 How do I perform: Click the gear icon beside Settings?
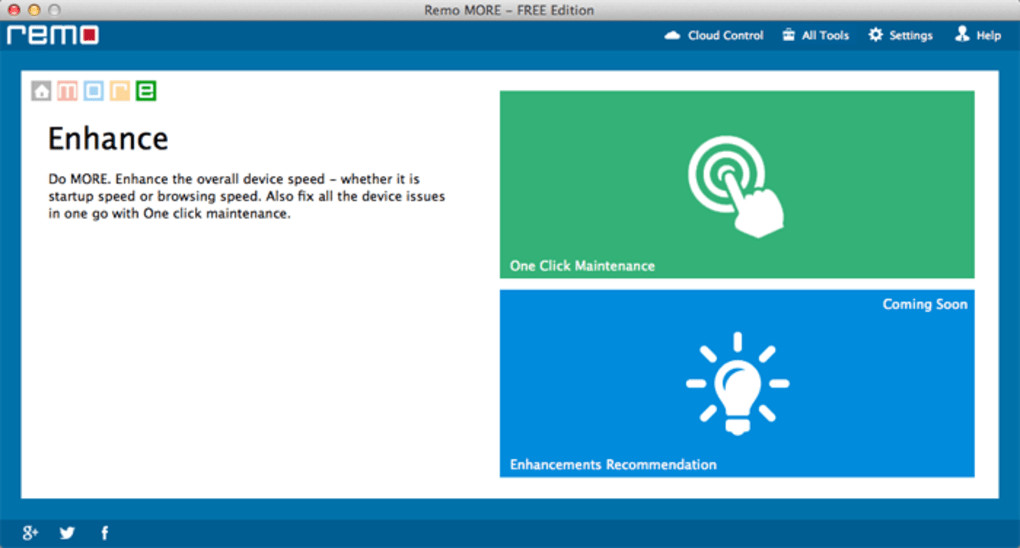click(x=876, y=35)
